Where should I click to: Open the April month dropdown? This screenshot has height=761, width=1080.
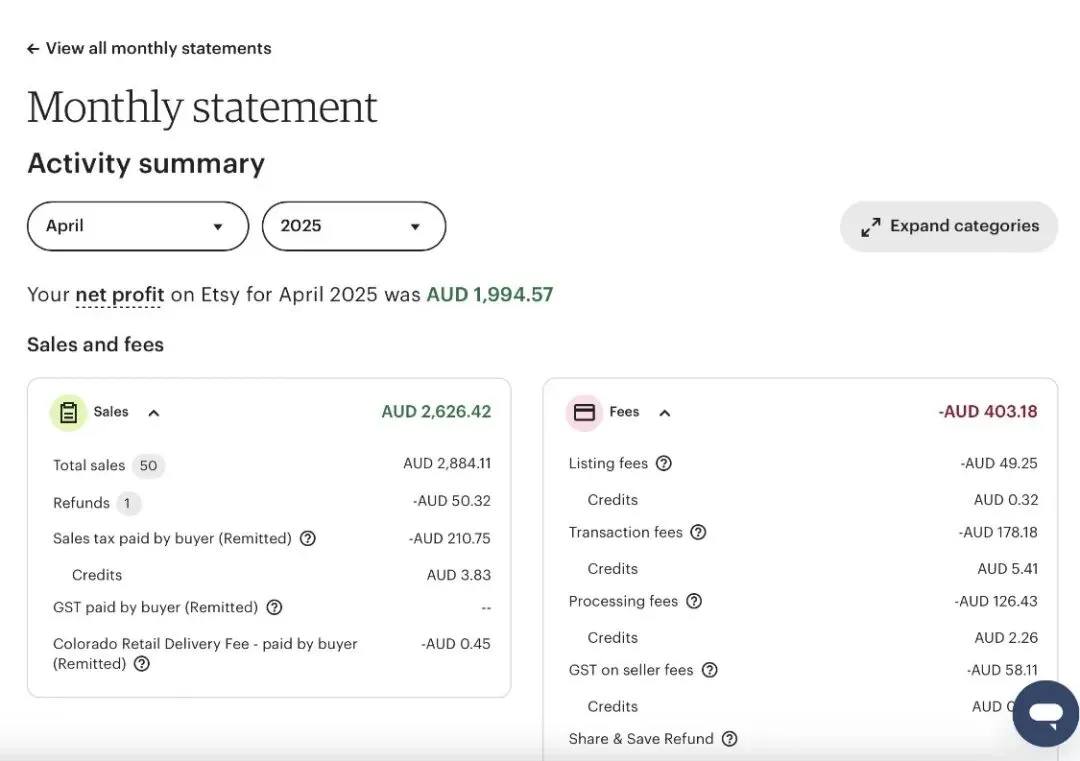pyautogui.click(x=137, y=226)
